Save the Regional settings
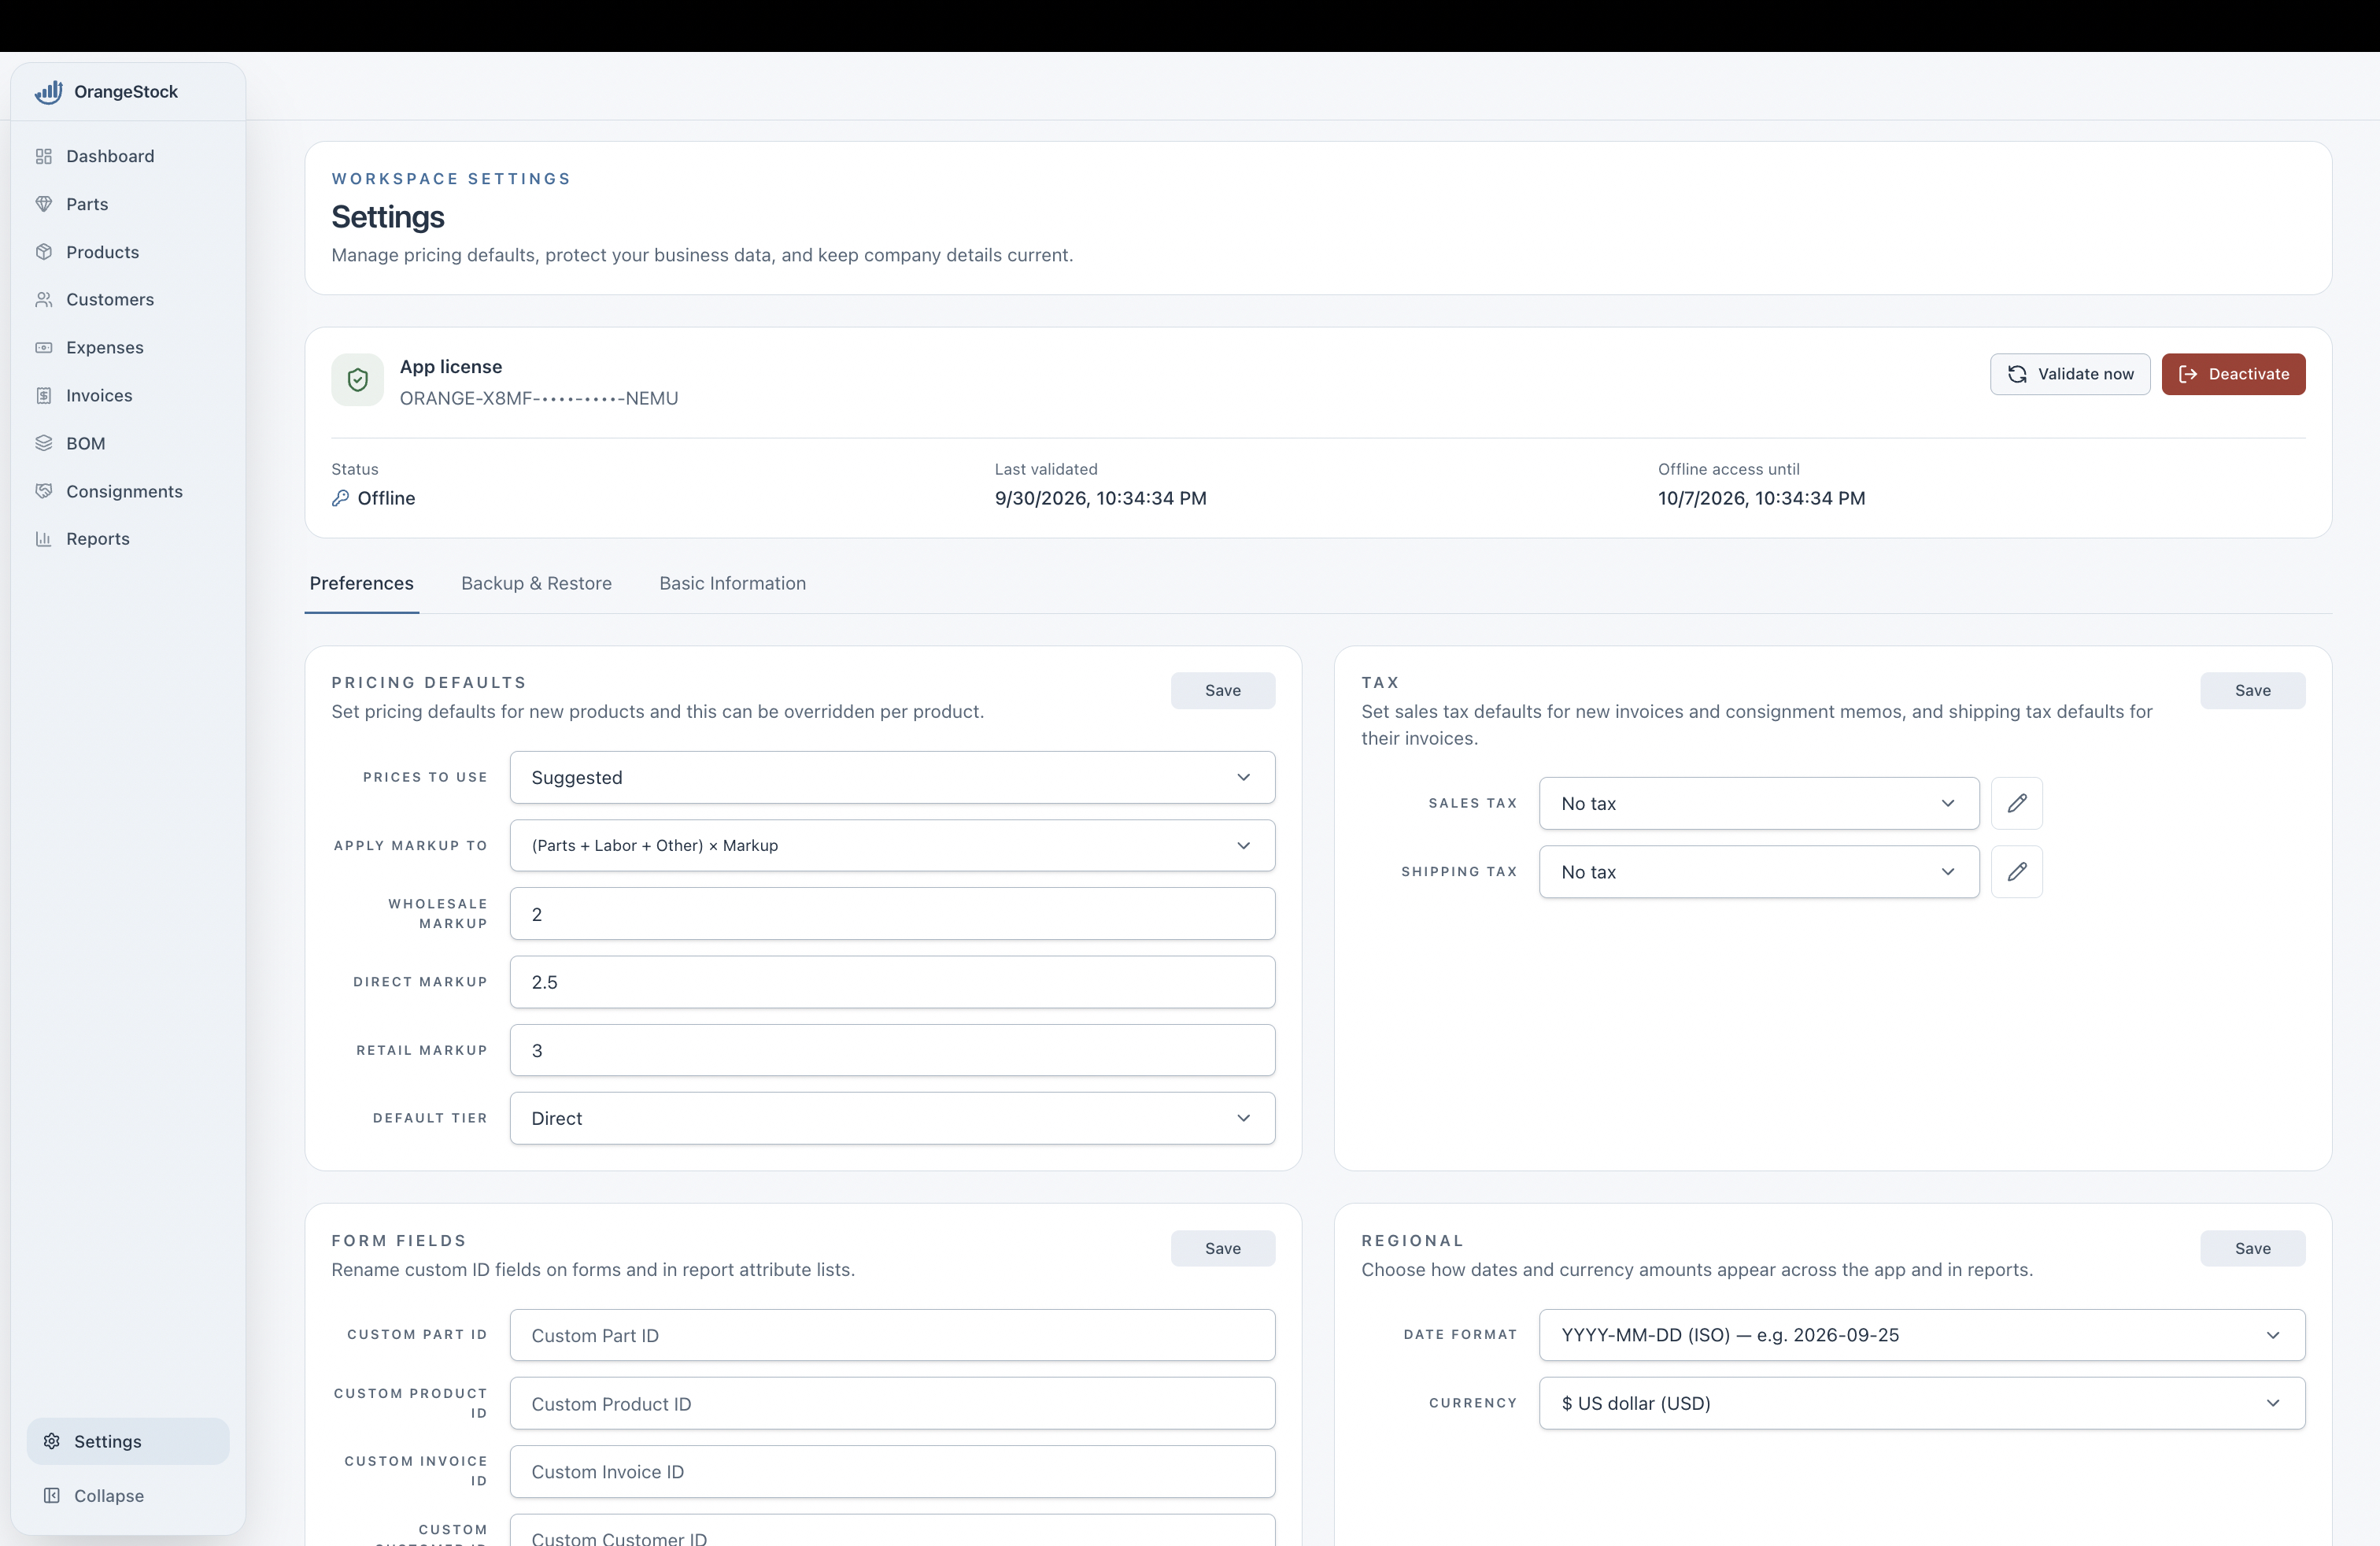The width and height of the screenshot is (2380, 1546). click(x=2252, y=1248)
